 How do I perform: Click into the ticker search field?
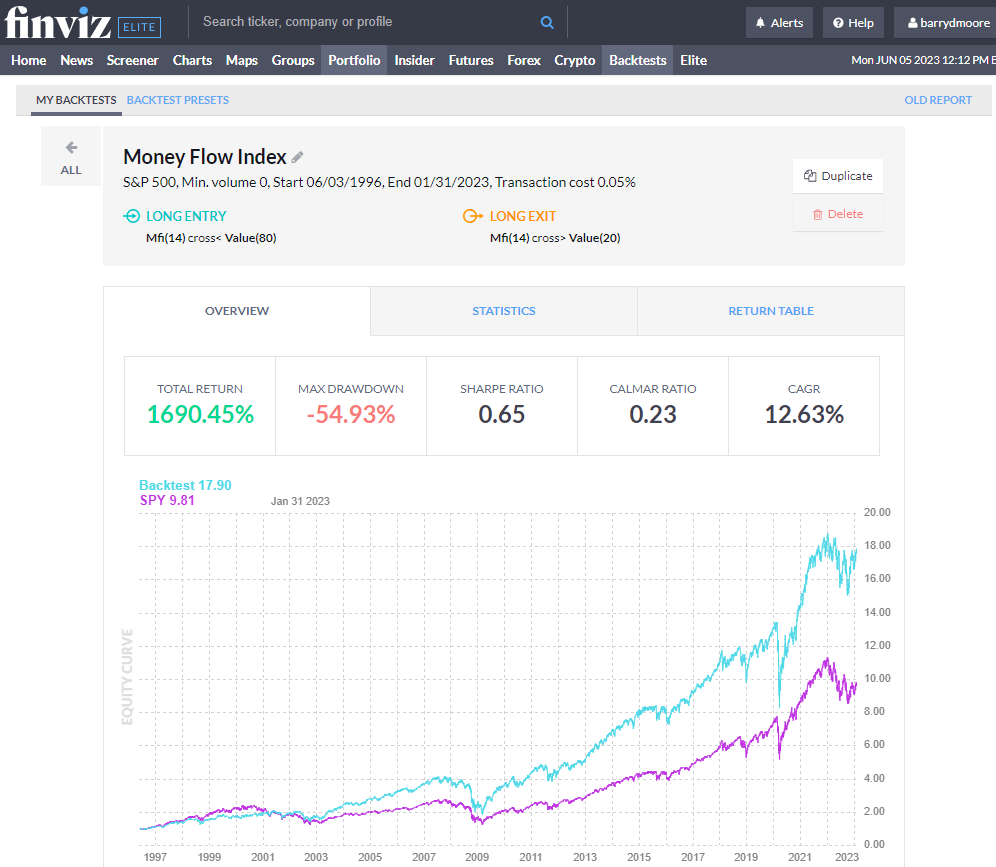point(365,22)
